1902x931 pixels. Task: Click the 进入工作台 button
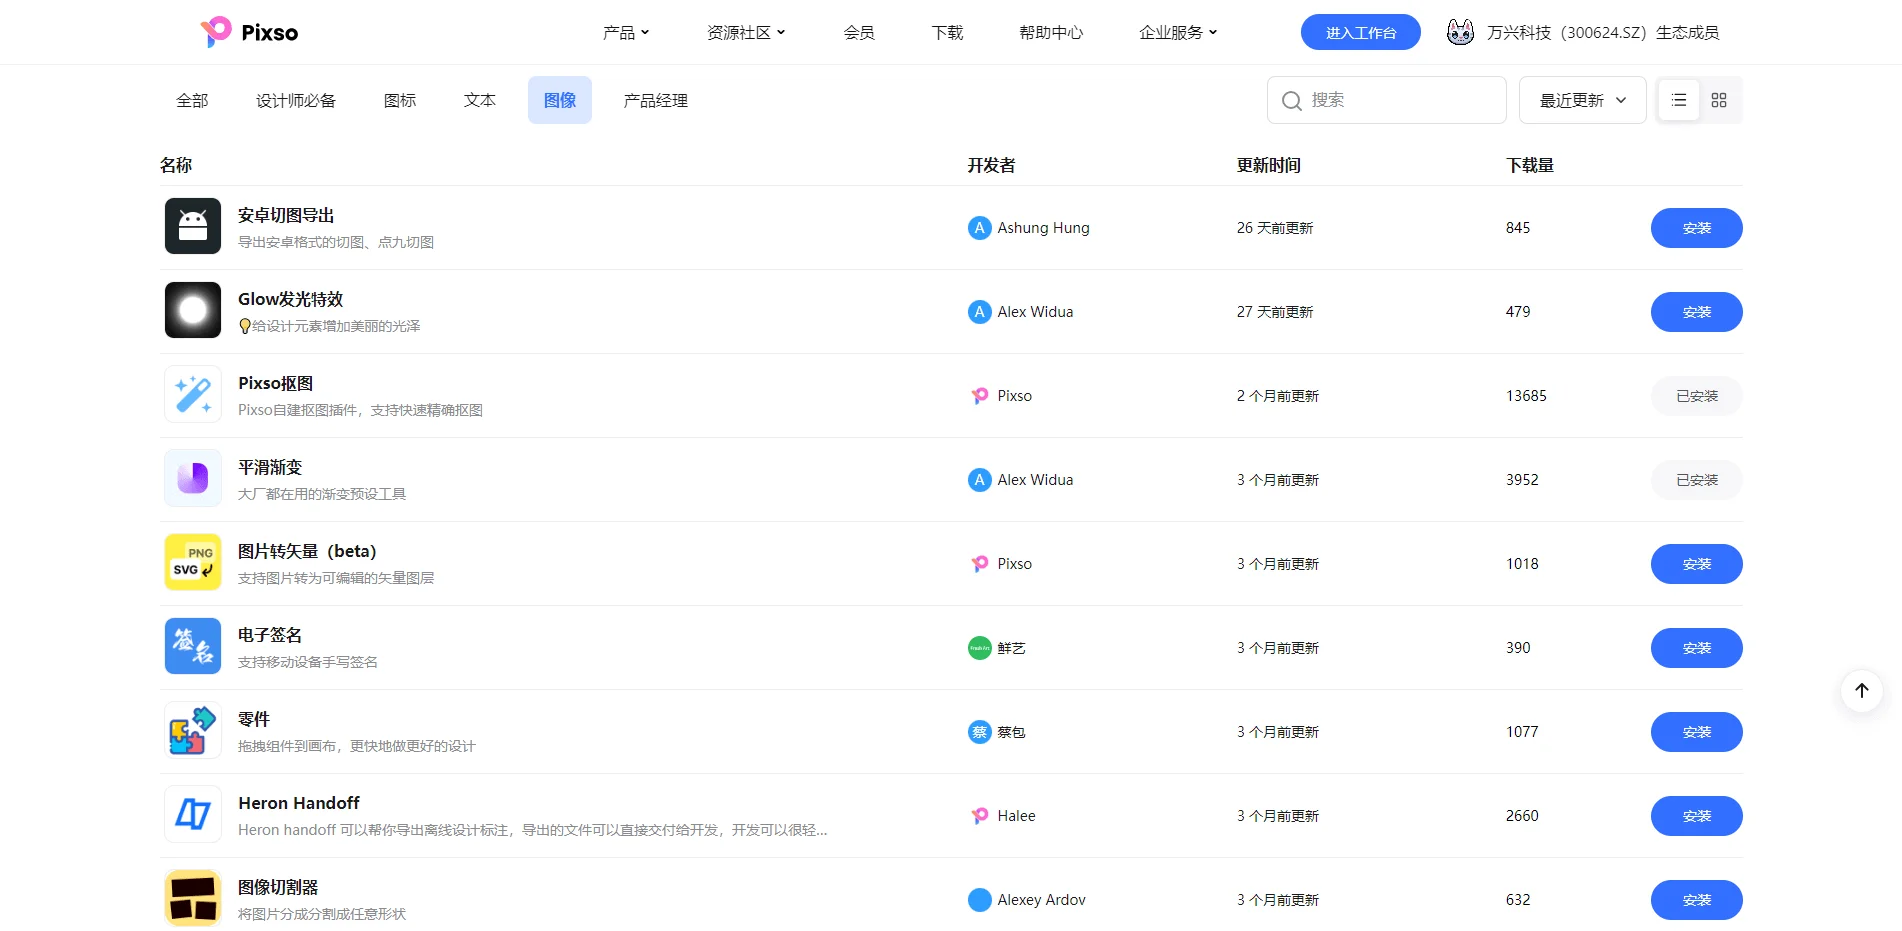1359,31
